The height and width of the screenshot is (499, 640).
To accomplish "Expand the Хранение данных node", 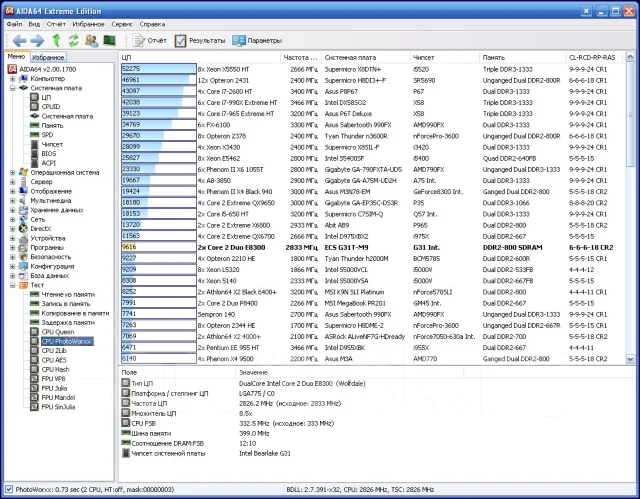I will pos(13,210).
